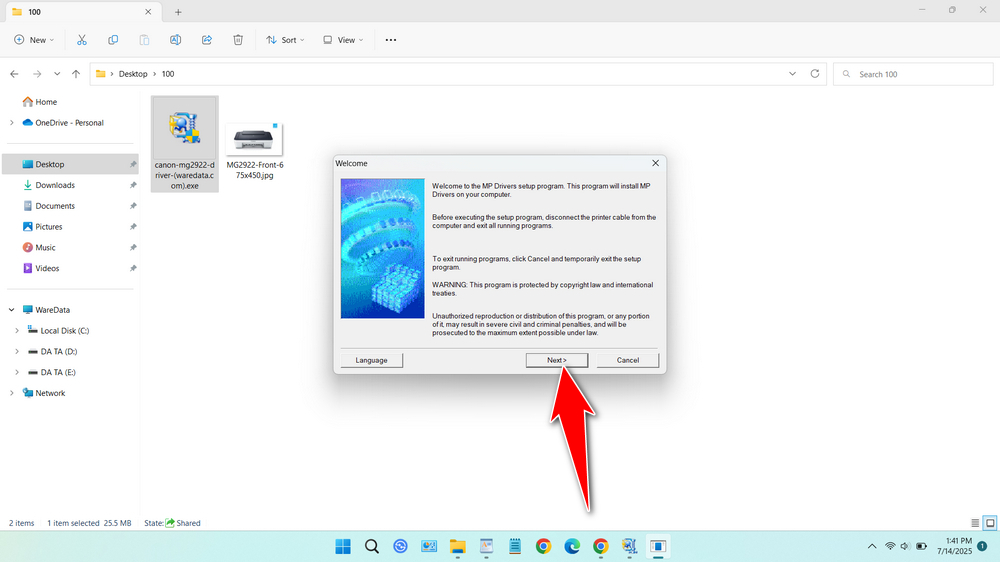Screen dimensions: 1000x562
Task: Collapse the WareData tree node
Action: [x=11, y=310]
